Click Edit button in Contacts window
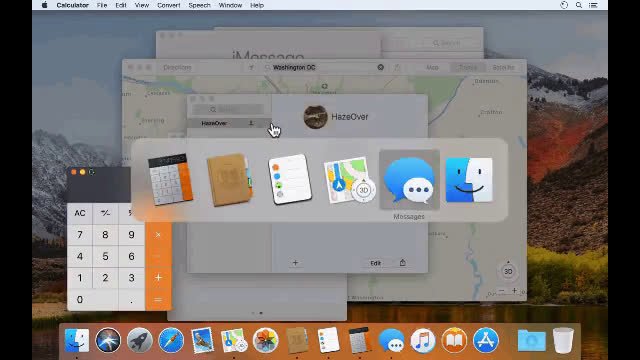 [376, 263]
